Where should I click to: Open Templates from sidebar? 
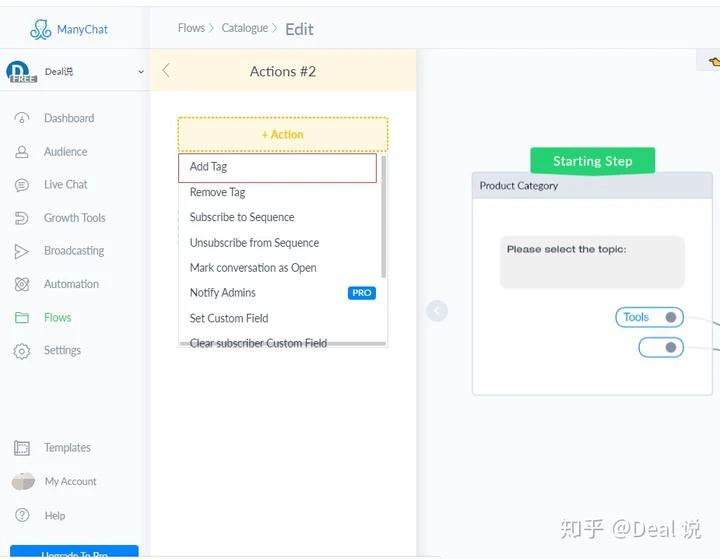tap(68, 448)
